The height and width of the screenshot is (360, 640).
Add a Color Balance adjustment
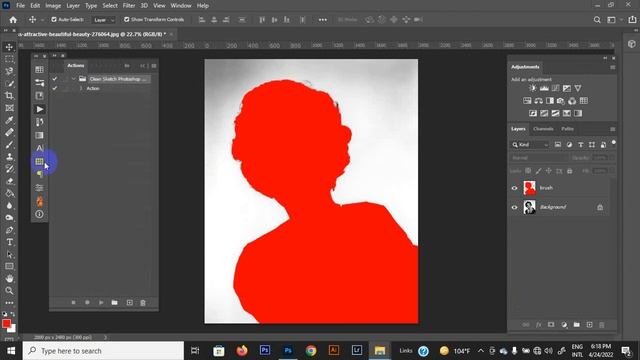click(x=539, y=101)
